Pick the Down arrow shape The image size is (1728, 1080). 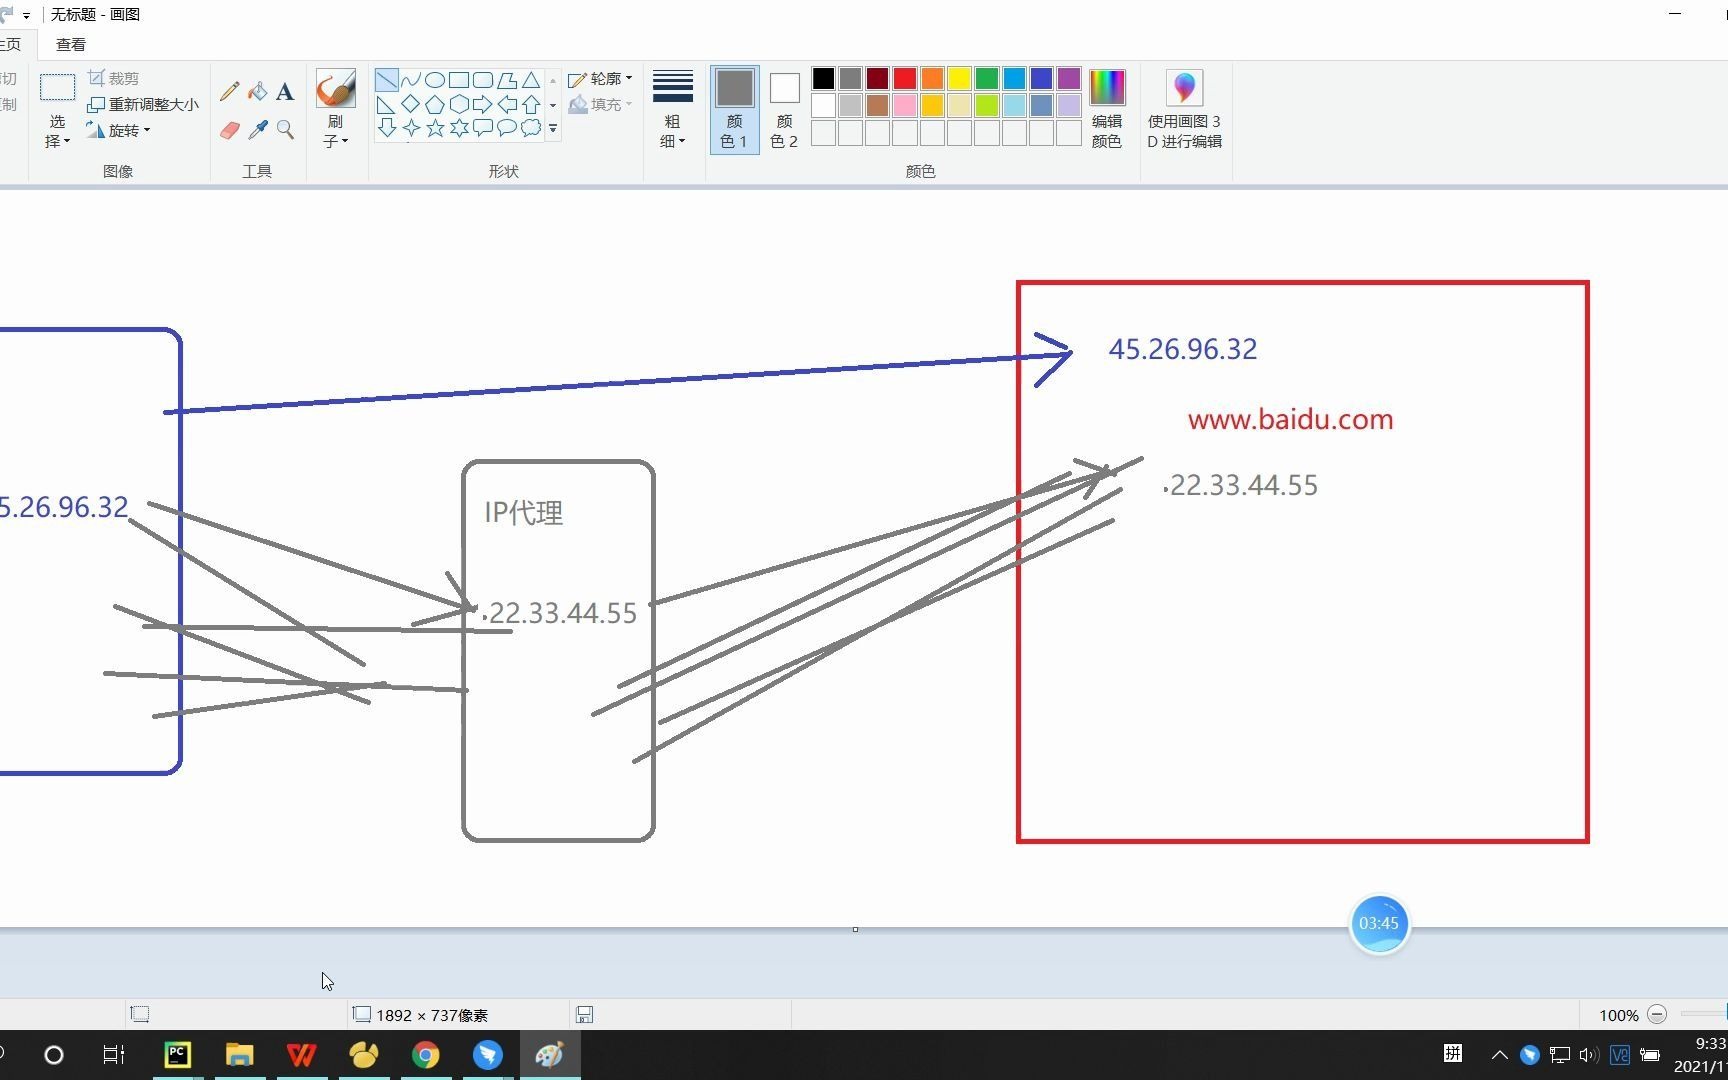[x=386, y=128]
